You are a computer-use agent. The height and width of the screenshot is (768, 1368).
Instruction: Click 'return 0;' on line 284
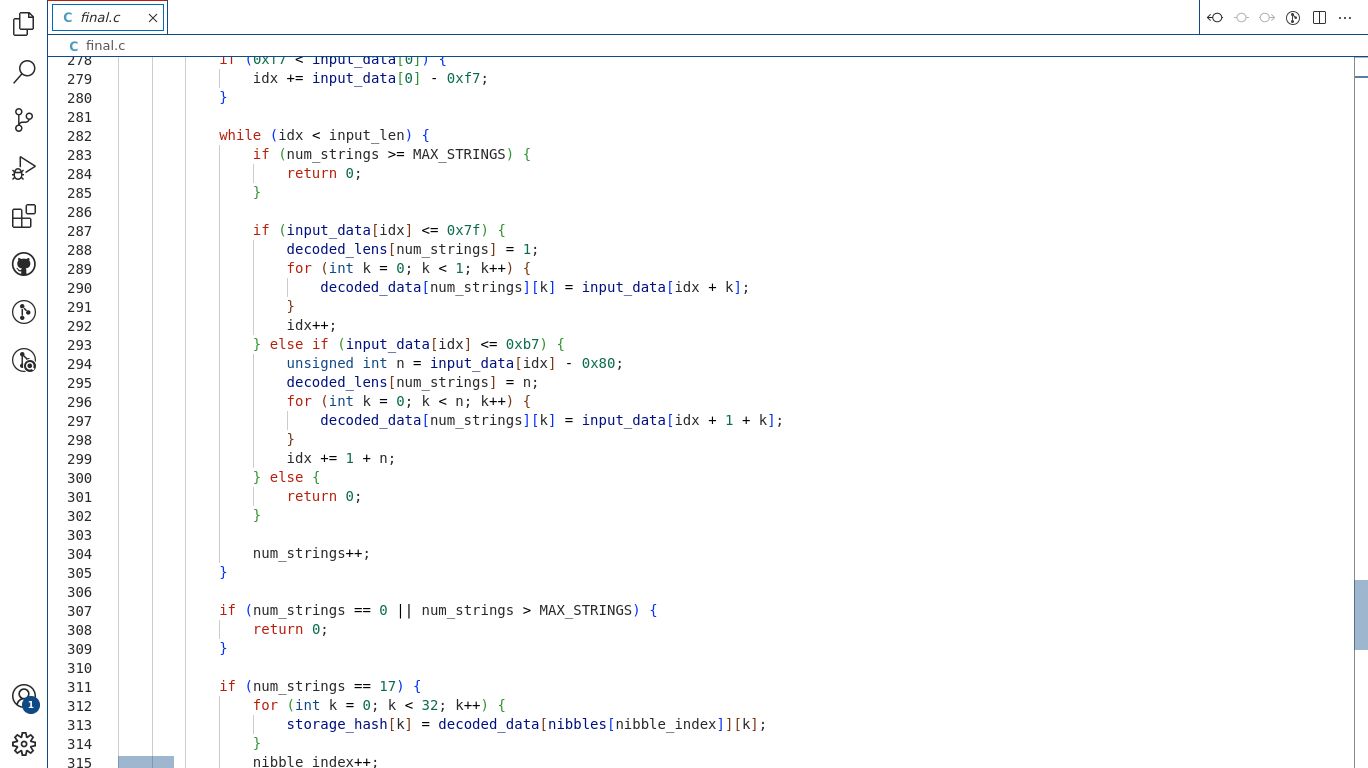[x=324, y=174]
